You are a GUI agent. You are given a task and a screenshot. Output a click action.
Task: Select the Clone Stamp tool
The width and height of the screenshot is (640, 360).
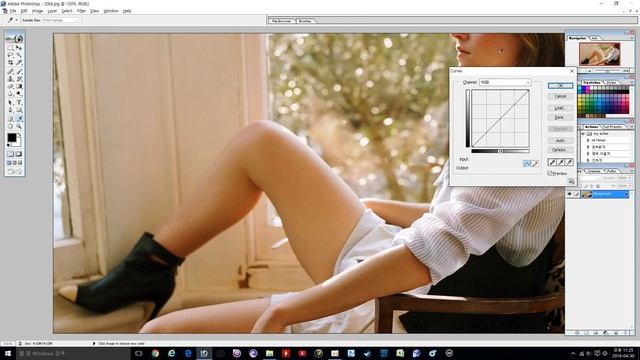click(x=11, y=79)
